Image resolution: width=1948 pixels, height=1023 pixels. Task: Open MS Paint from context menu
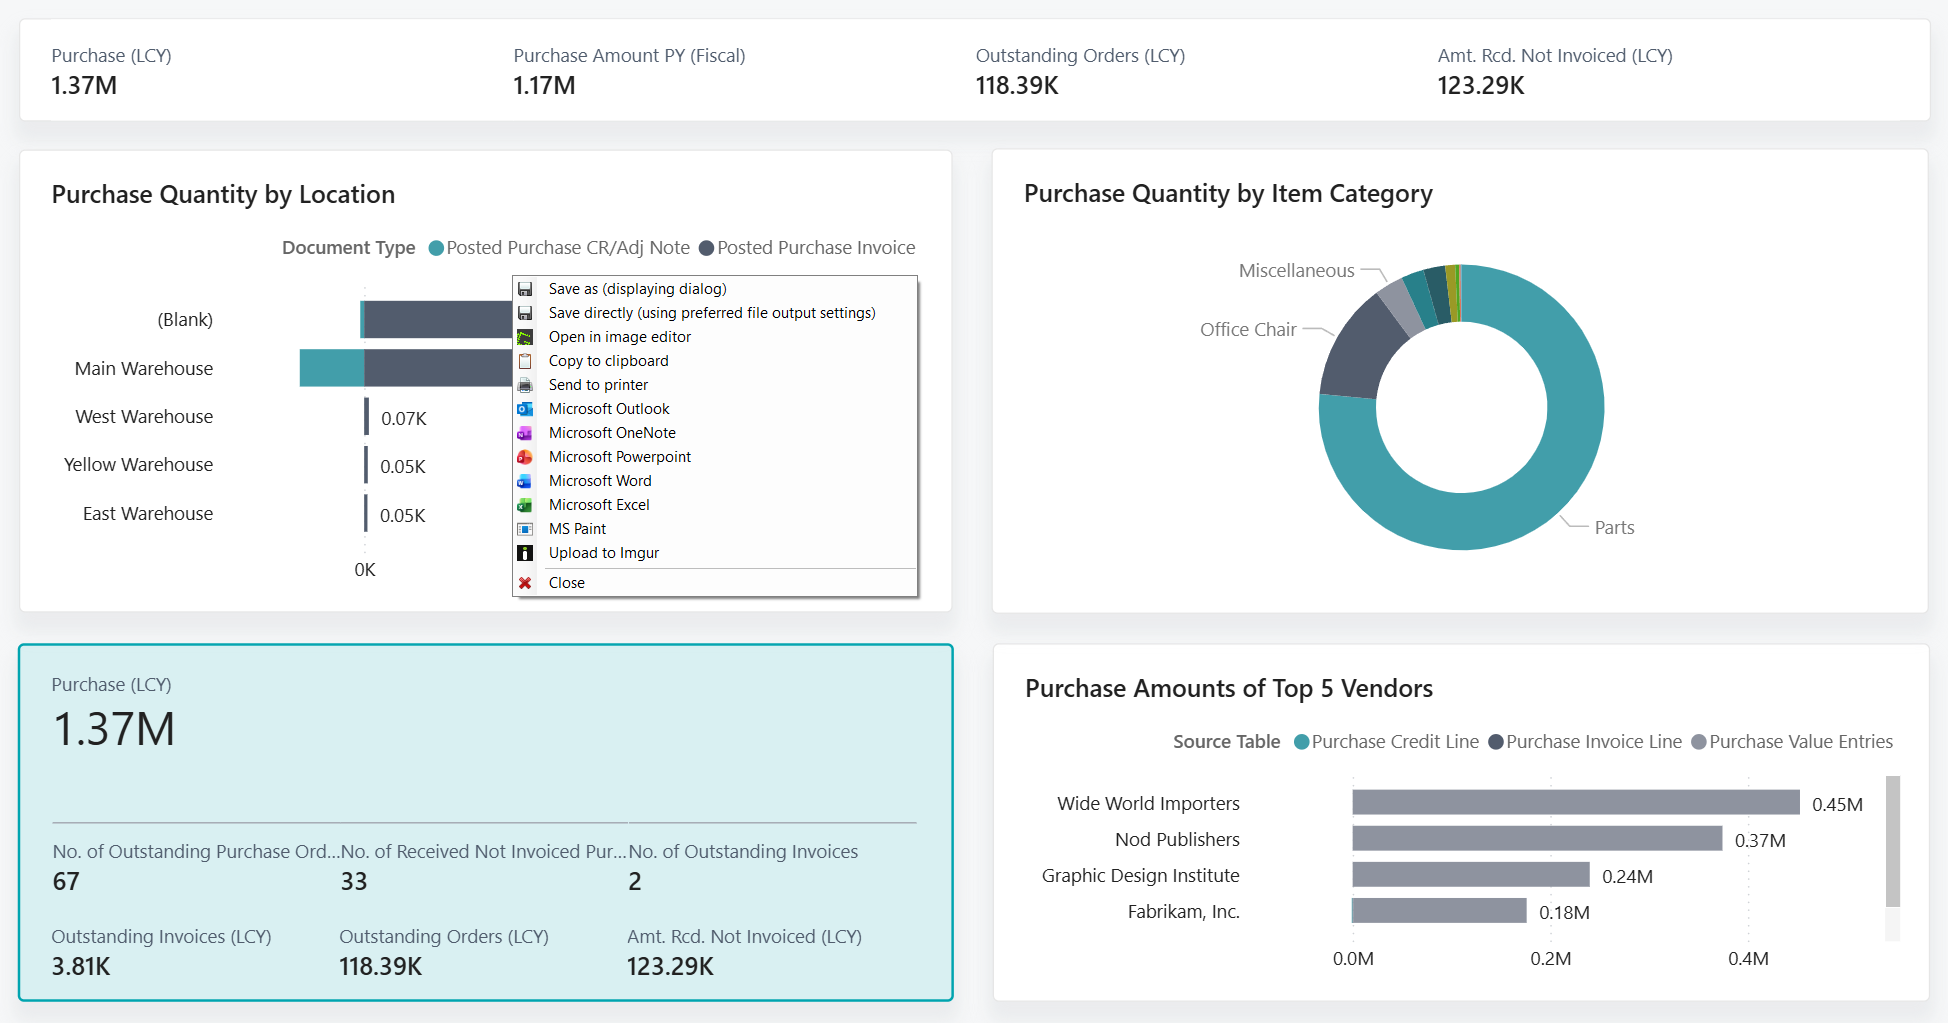[577, 529]
